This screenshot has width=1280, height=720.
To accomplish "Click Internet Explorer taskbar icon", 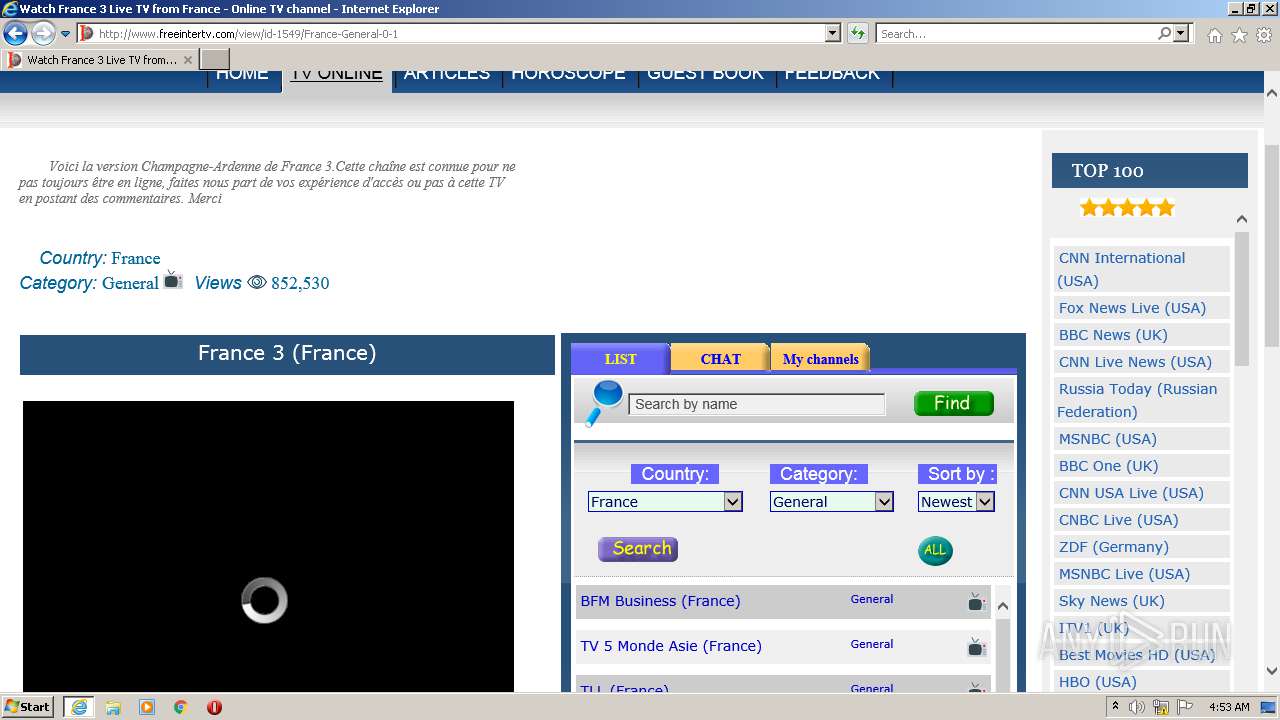I will [x=78, y=707].
